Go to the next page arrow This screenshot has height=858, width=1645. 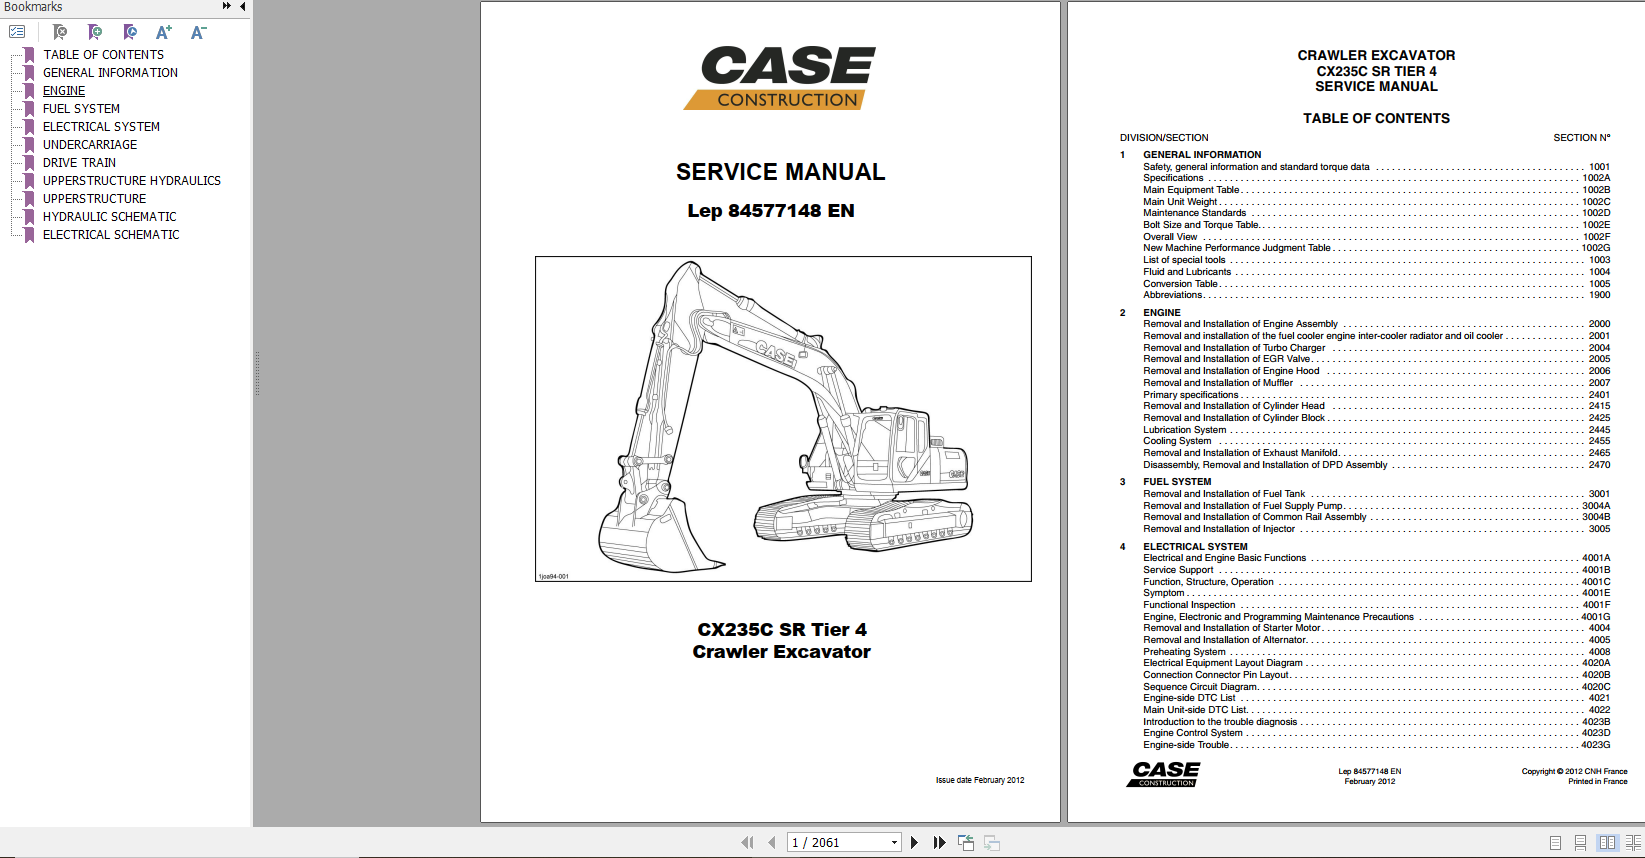[914, 843]
